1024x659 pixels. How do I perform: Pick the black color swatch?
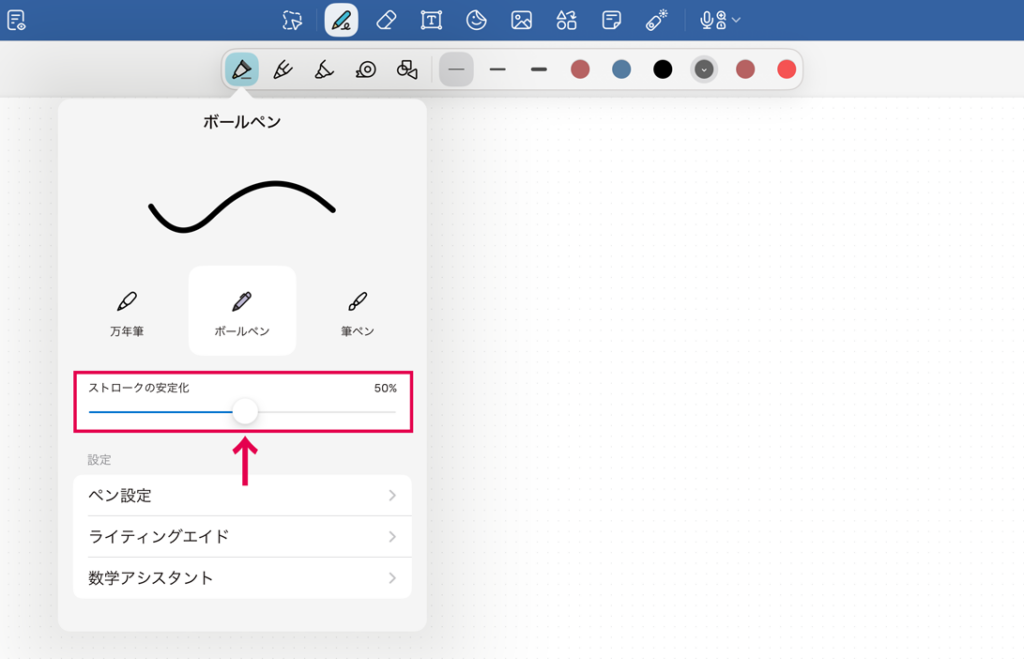[662, 69]
